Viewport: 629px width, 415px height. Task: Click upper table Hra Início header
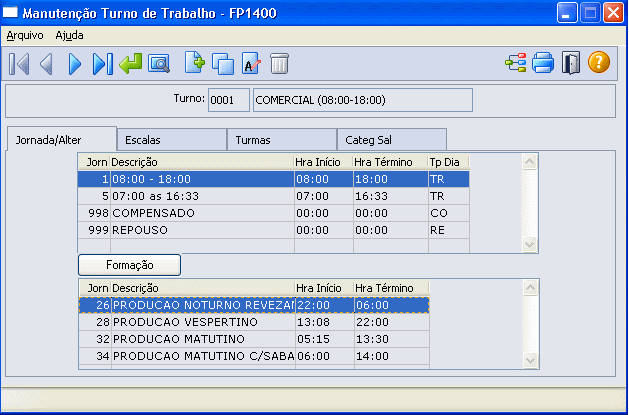pyautogui.click(x=324, y=162)
